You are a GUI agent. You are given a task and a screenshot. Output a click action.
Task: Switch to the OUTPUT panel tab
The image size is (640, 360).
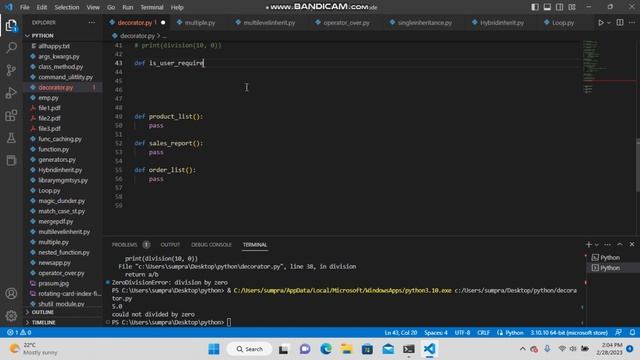(x=170, y=244)
